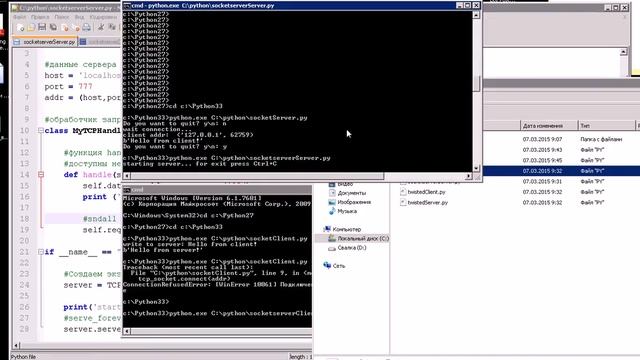This screenshot has width=640, height=360.
Task: Click line number 18 in Notepad++ margin
Action: pyautogui.click(x=24, y=219)
